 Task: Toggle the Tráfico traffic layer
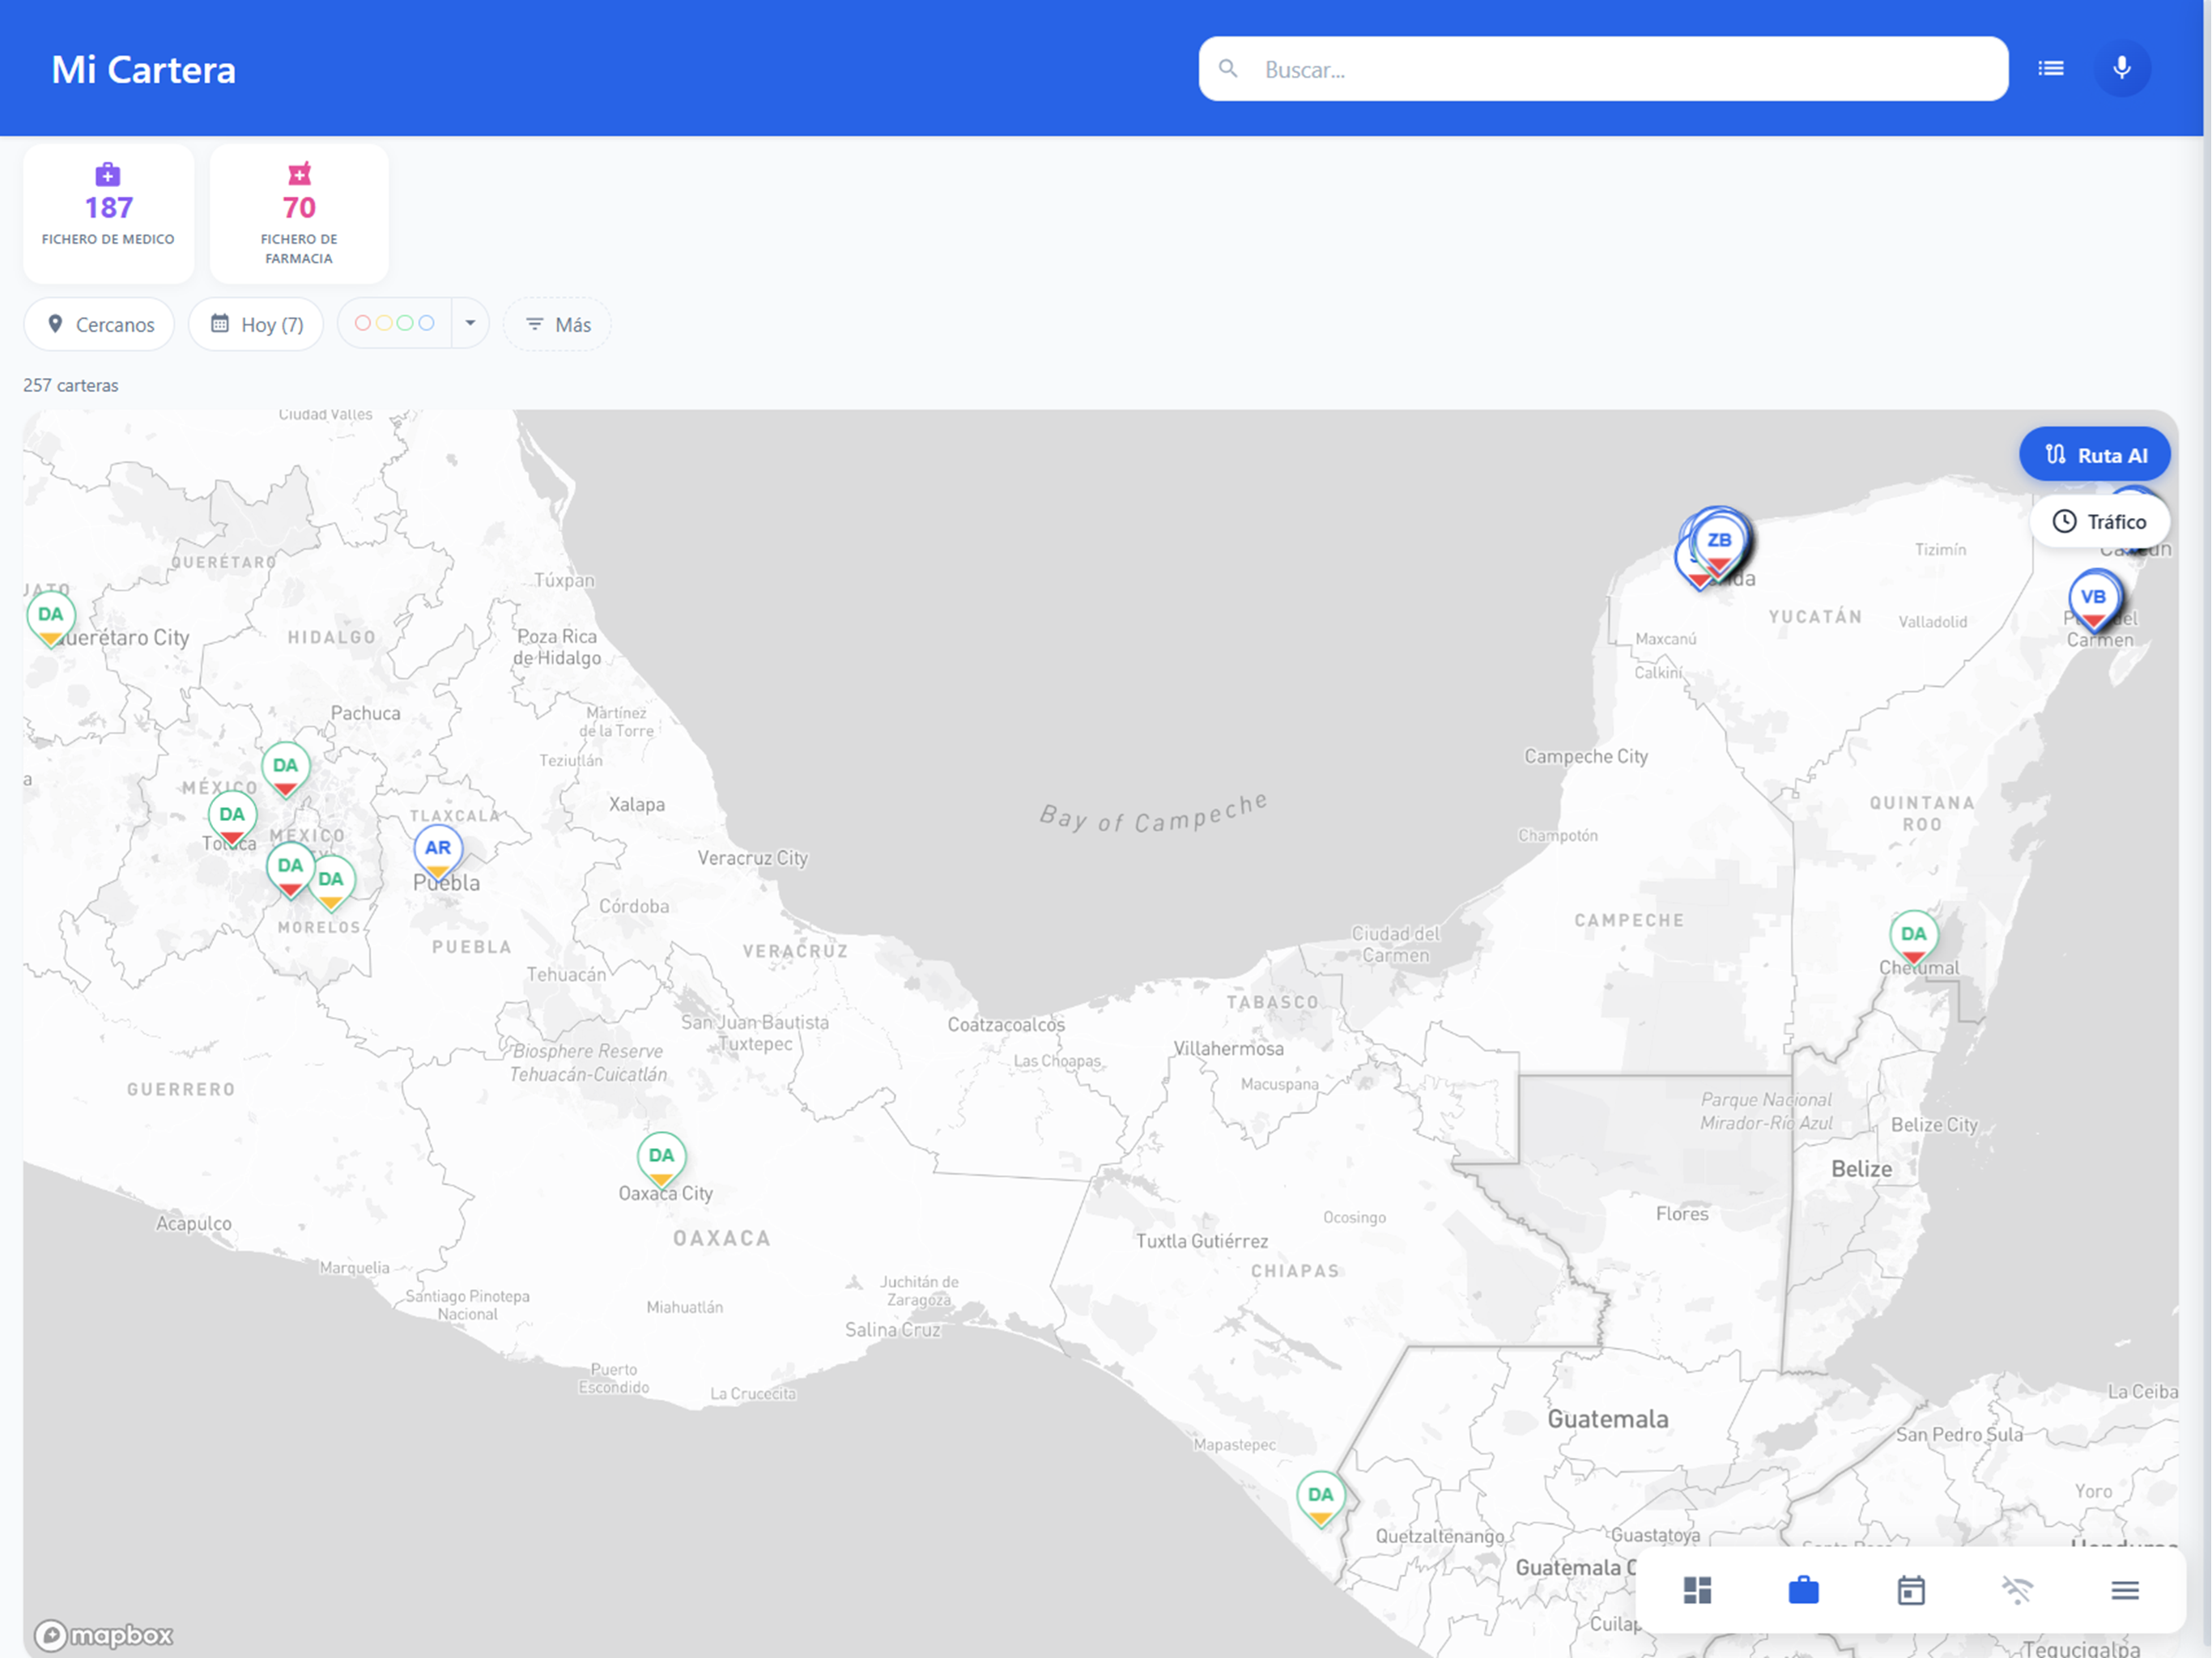pos(2099,521)
